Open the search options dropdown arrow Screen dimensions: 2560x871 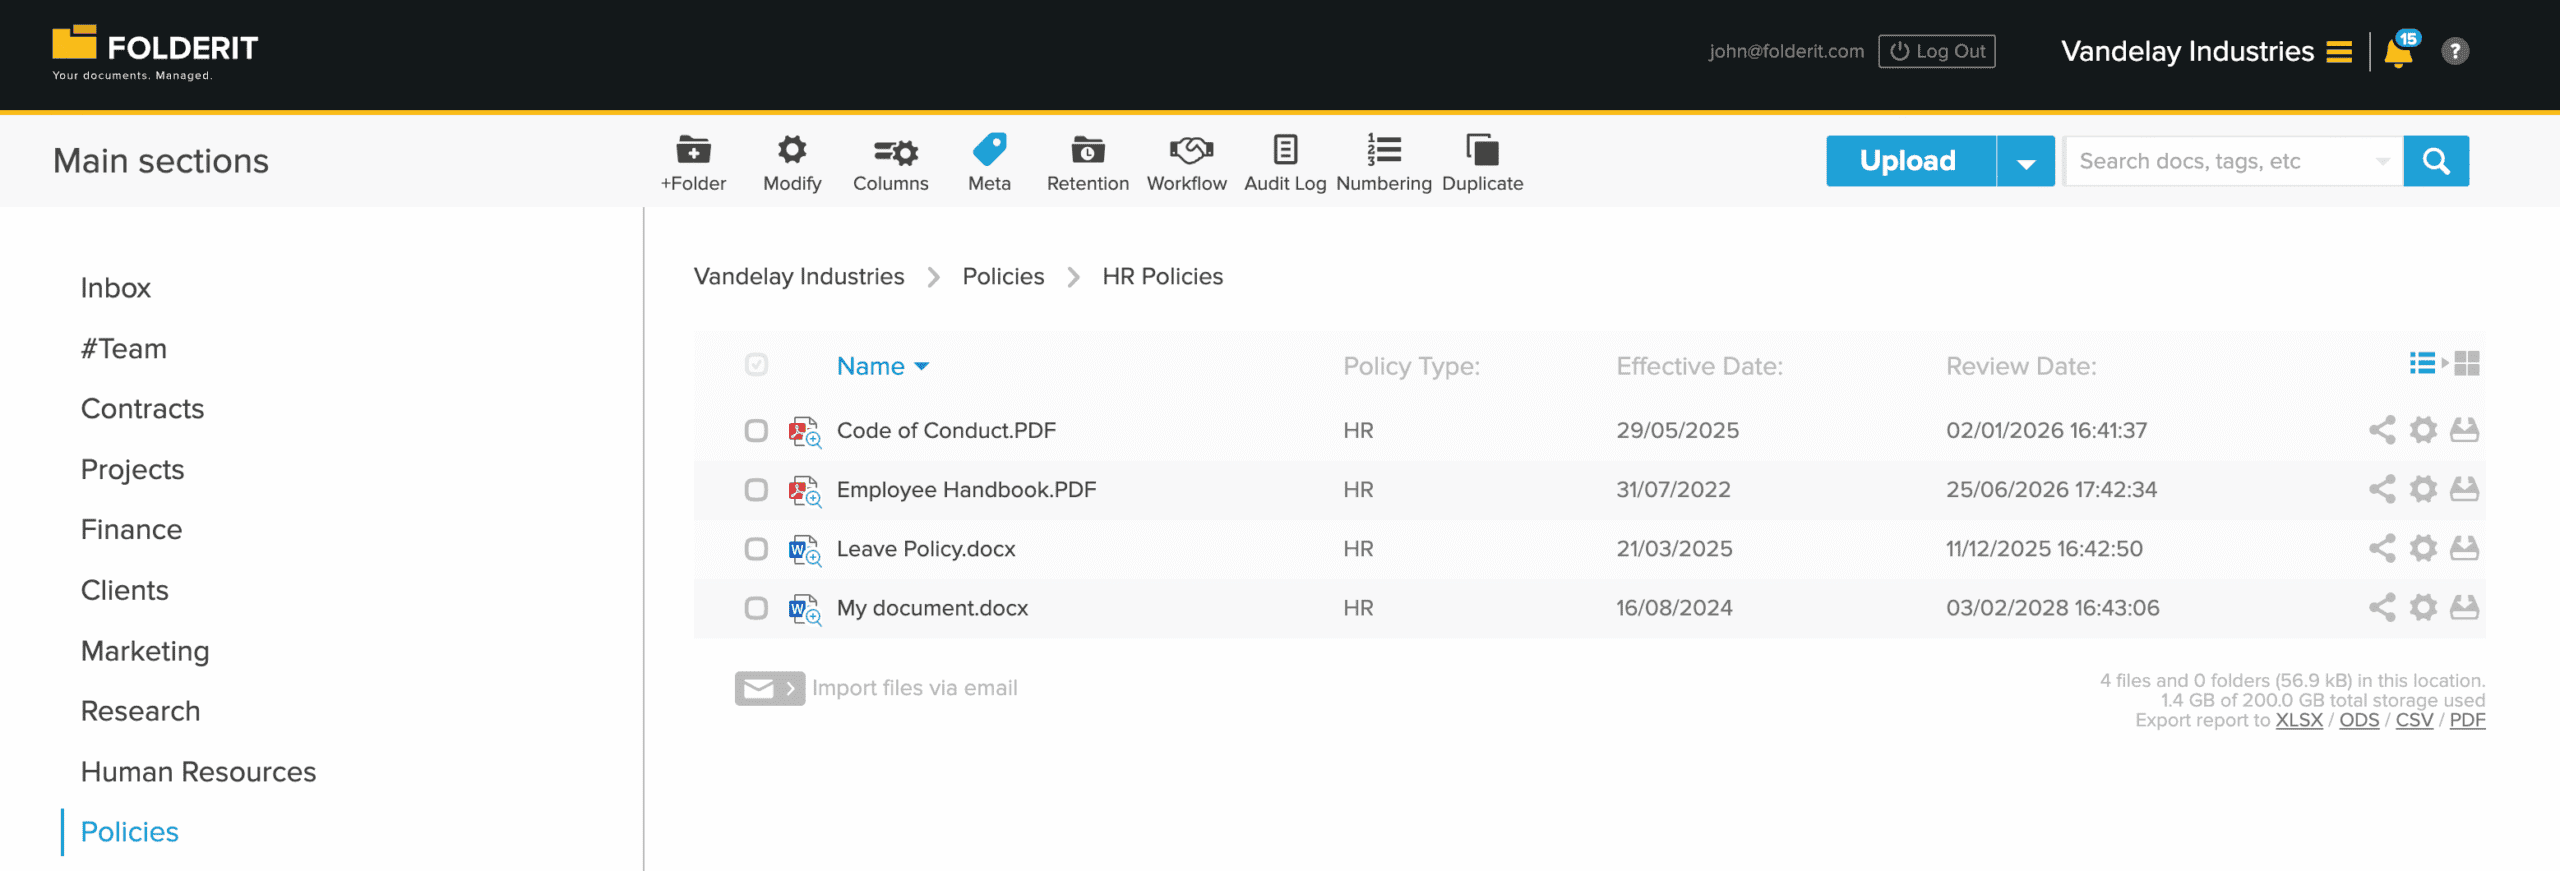(2382, 162)
